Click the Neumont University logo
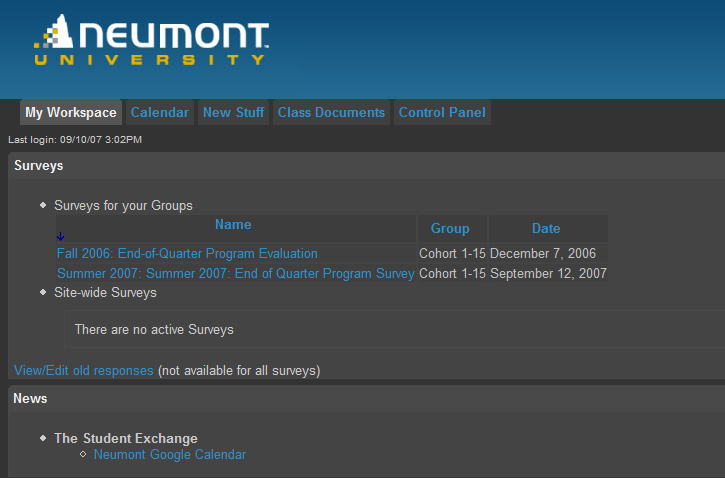725x478 pixels. [x=151, y=42]
